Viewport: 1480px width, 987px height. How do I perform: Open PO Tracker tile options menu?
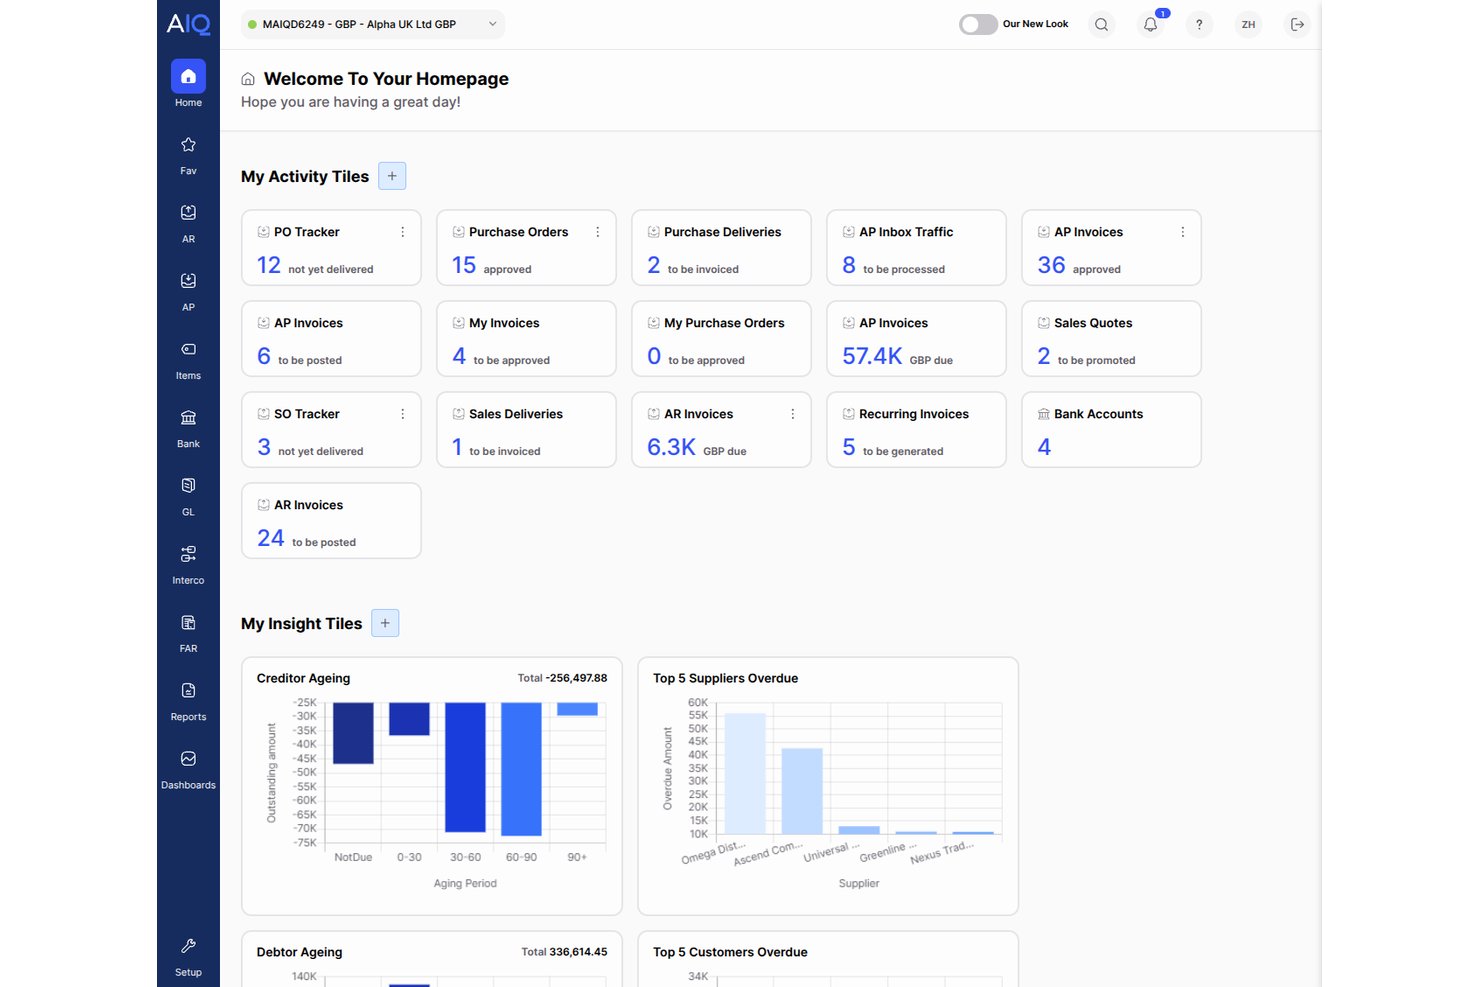(x=403, y=232)
